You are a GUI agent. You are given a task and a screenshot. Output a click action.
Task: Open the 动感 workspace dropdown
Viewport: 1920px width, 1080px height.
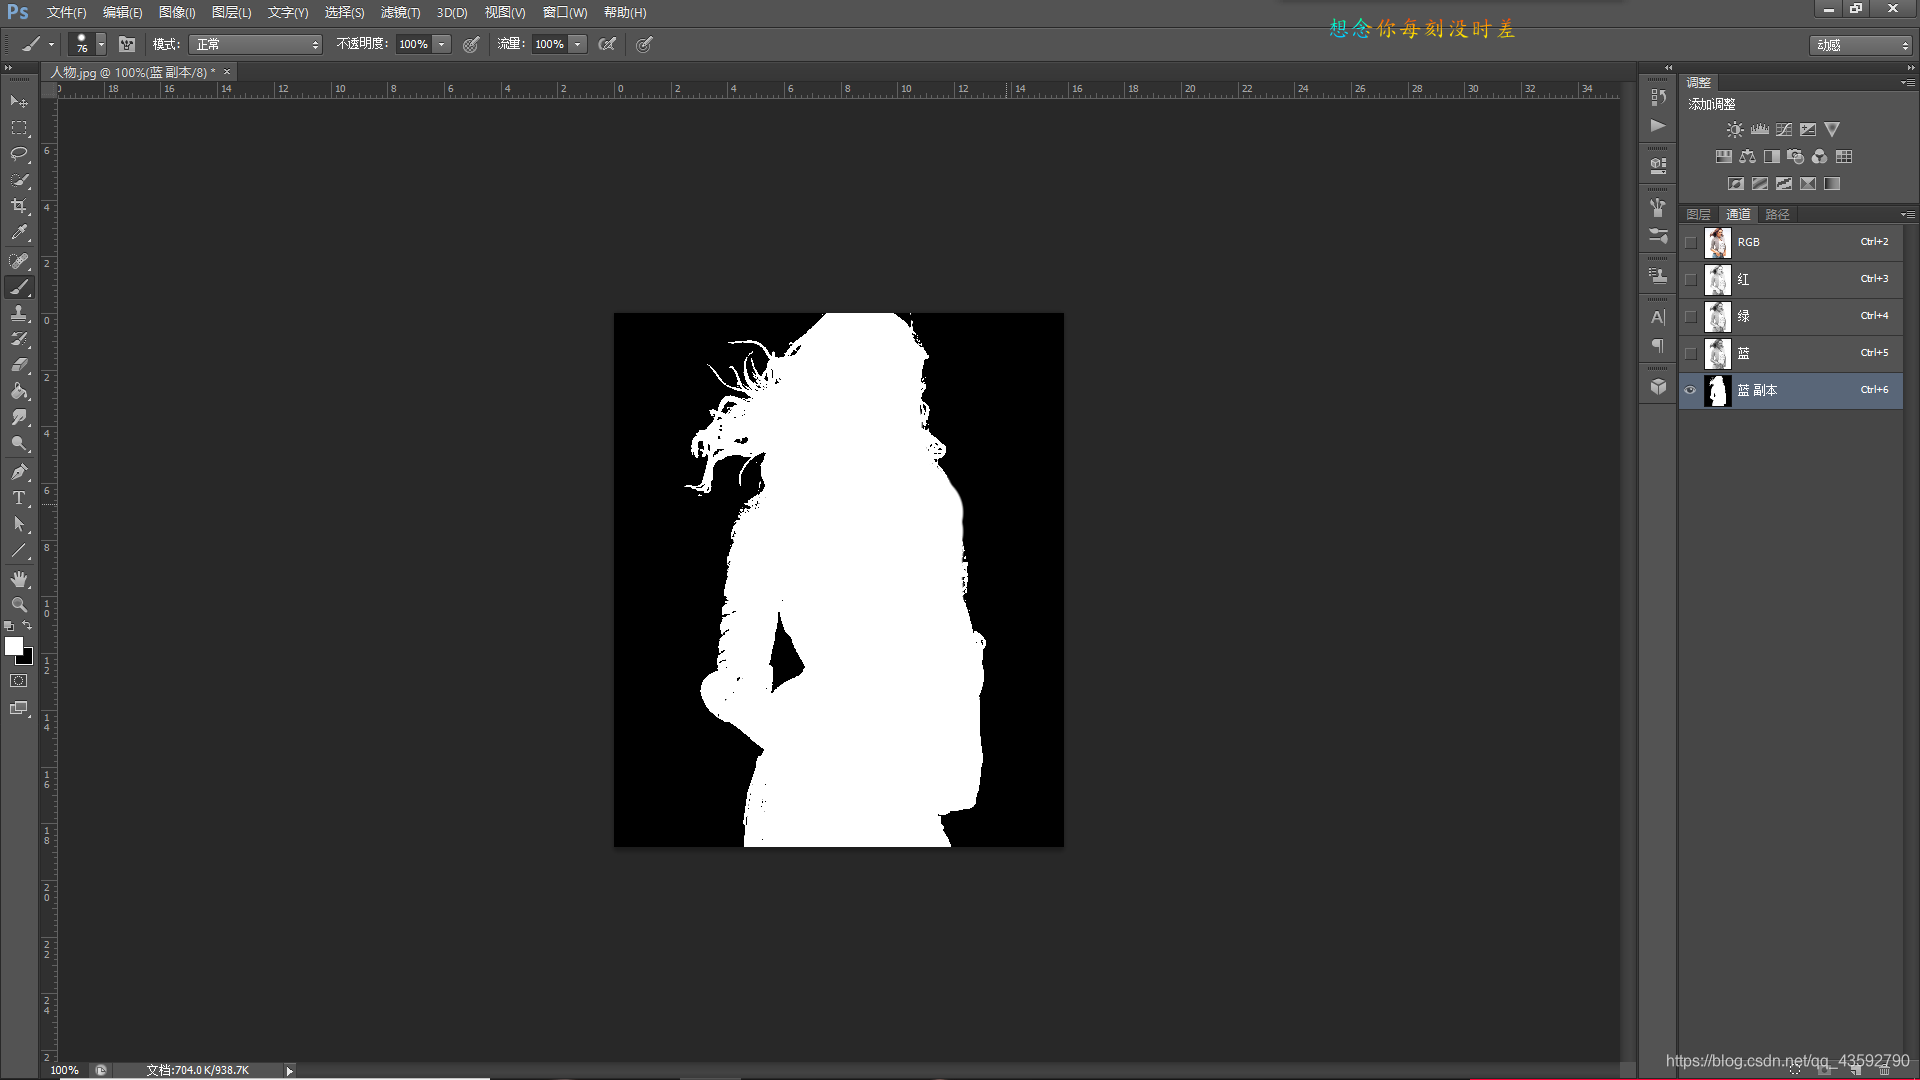[x=1861, y=45]
